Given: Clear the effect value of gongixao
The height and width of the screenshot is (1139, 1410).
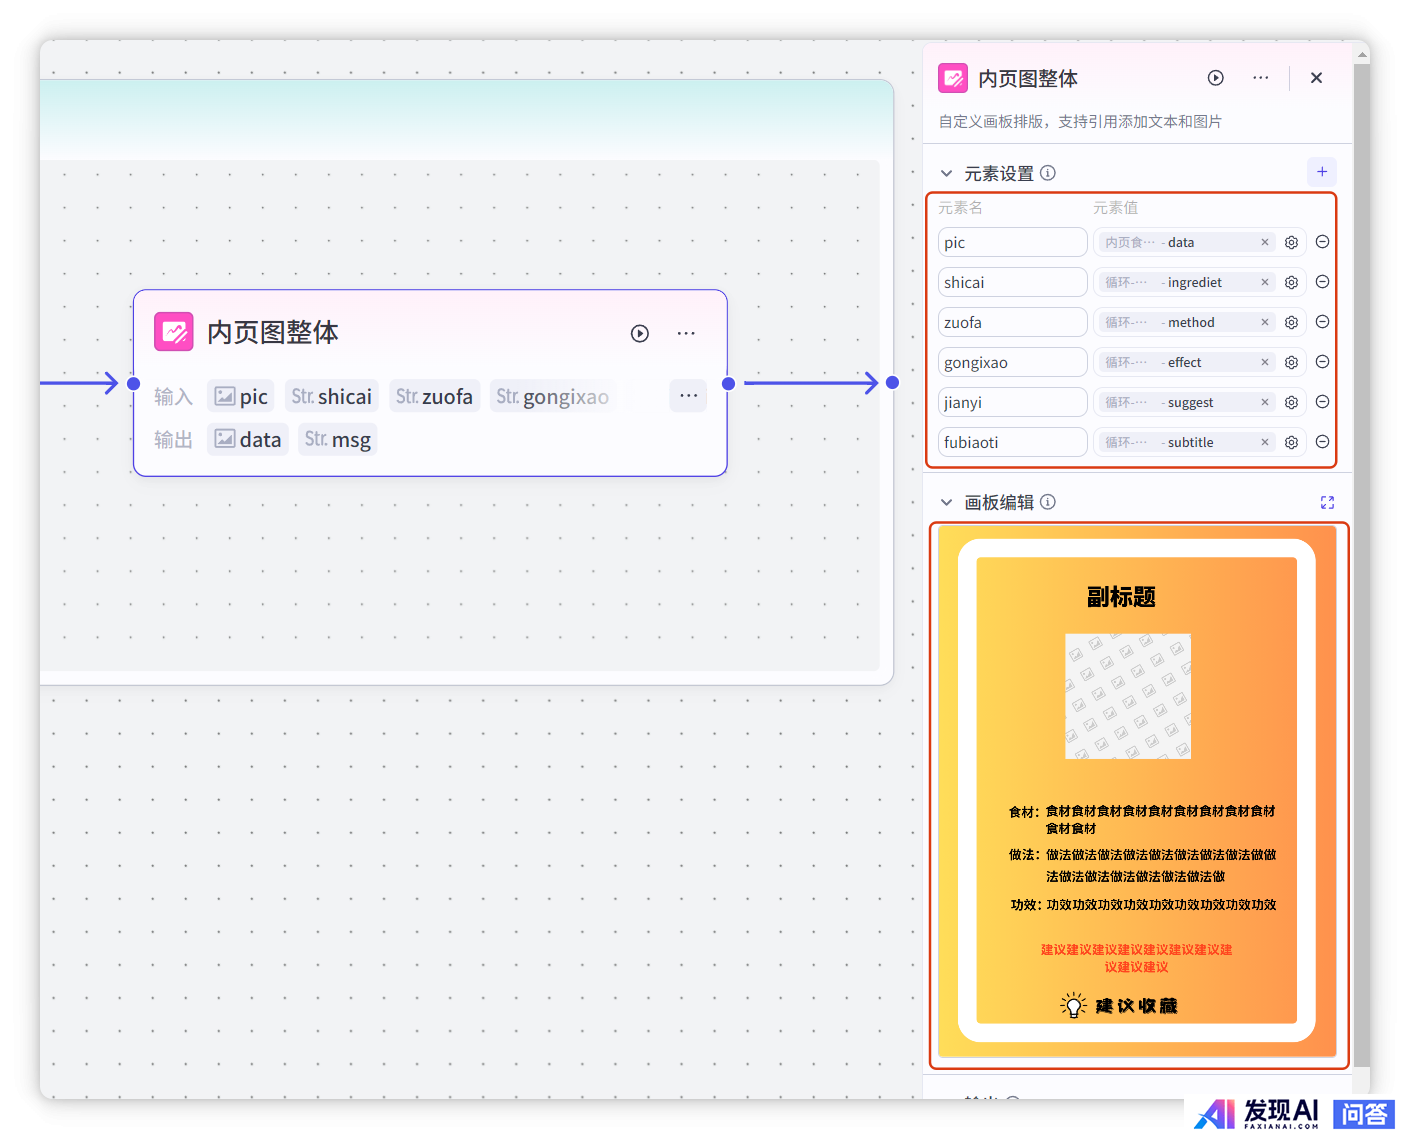Looking at the screenshot, I should tap(1264, 363).
